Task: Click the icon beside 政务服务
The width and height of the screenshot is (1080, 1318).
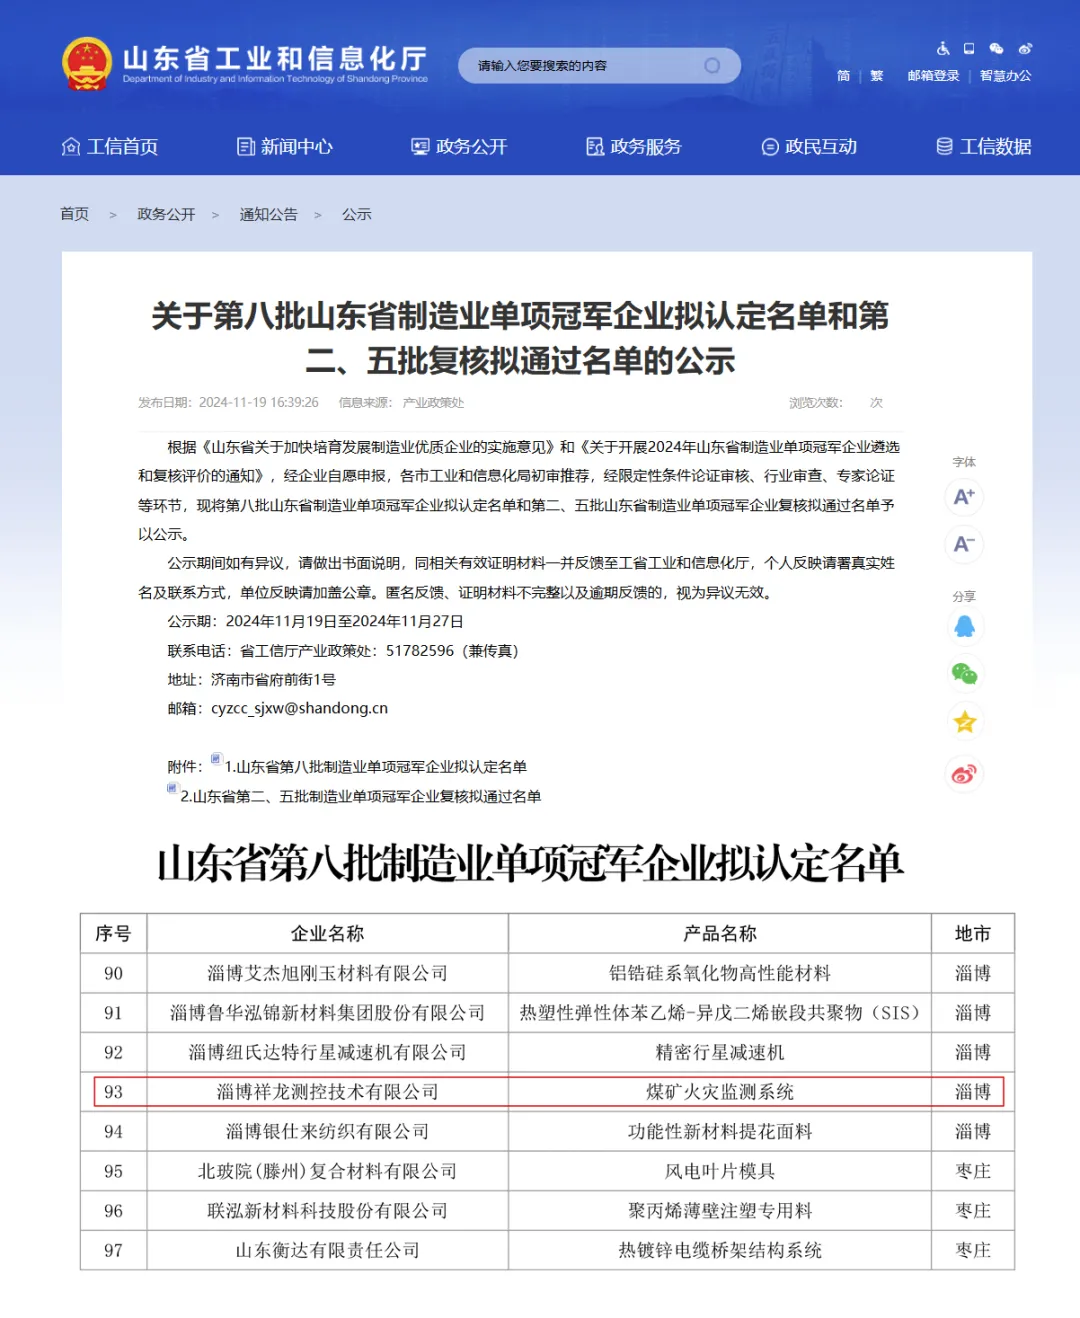Action: (x=595, y=147)
